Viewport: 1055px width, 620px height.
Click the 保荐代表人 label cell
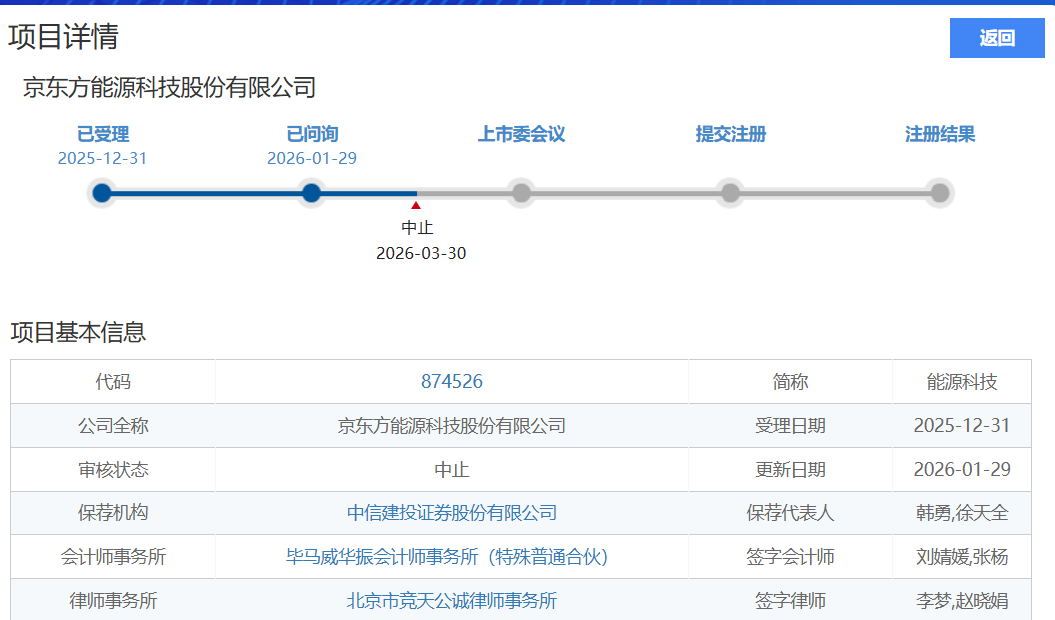coord(790,513)
